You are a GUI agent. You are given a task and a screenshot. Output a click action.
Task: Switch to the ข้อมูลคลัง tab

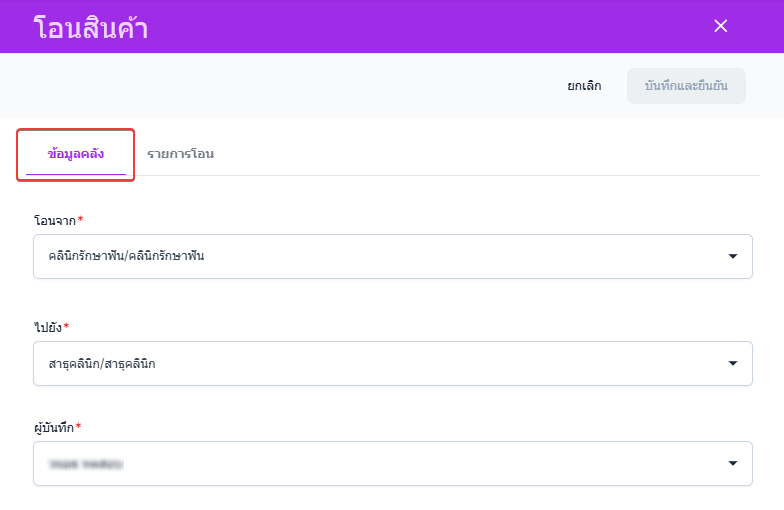[76, 154]
